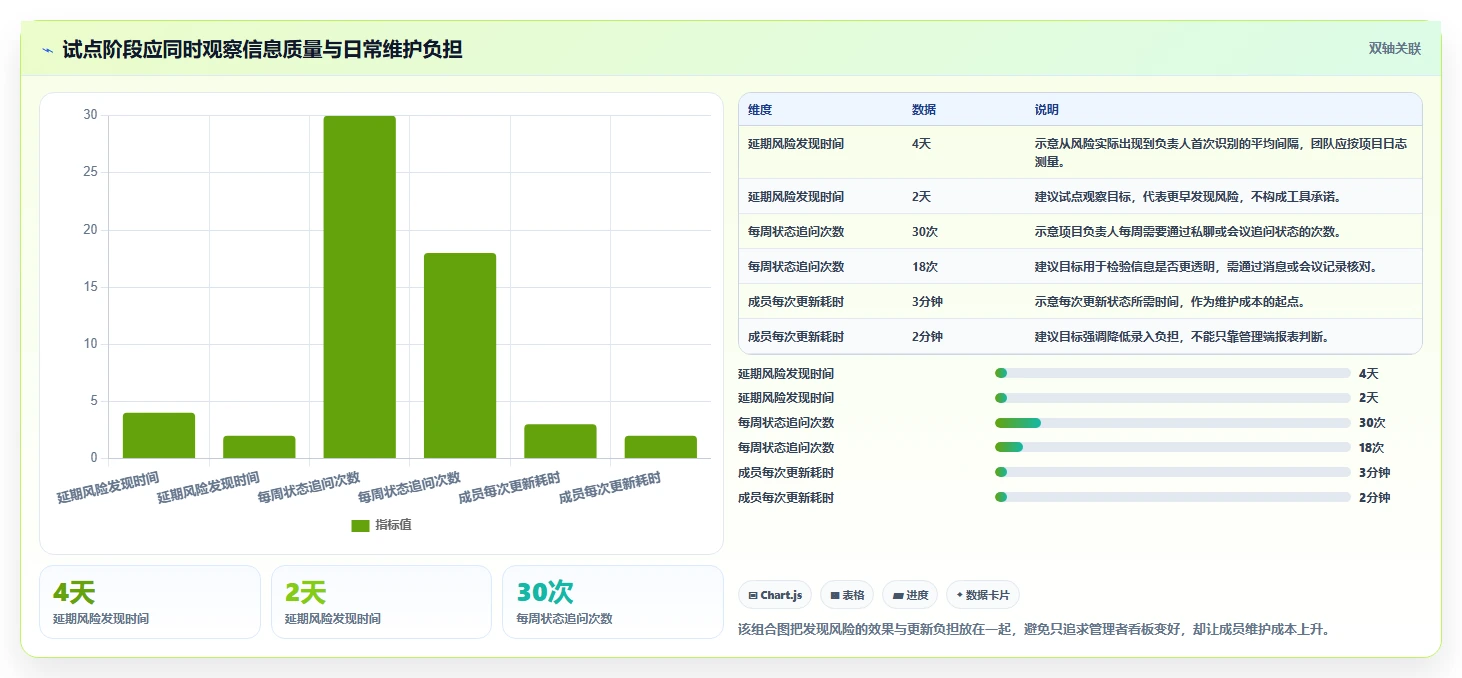Click the progress bar labeled 3分钟

click(1173, 473)
